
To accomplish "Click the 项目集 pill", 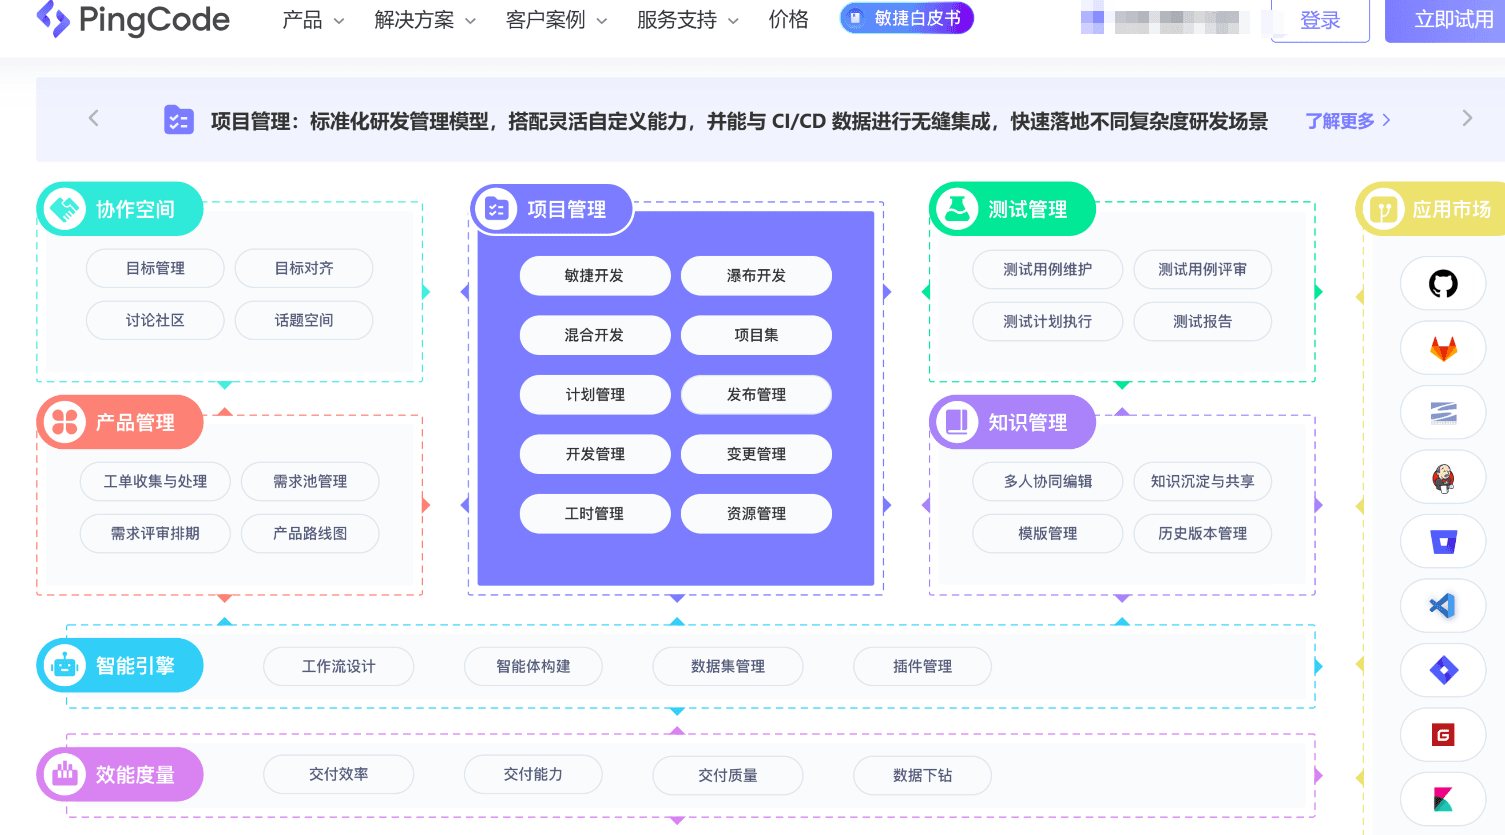I will [x=756, y=335].
